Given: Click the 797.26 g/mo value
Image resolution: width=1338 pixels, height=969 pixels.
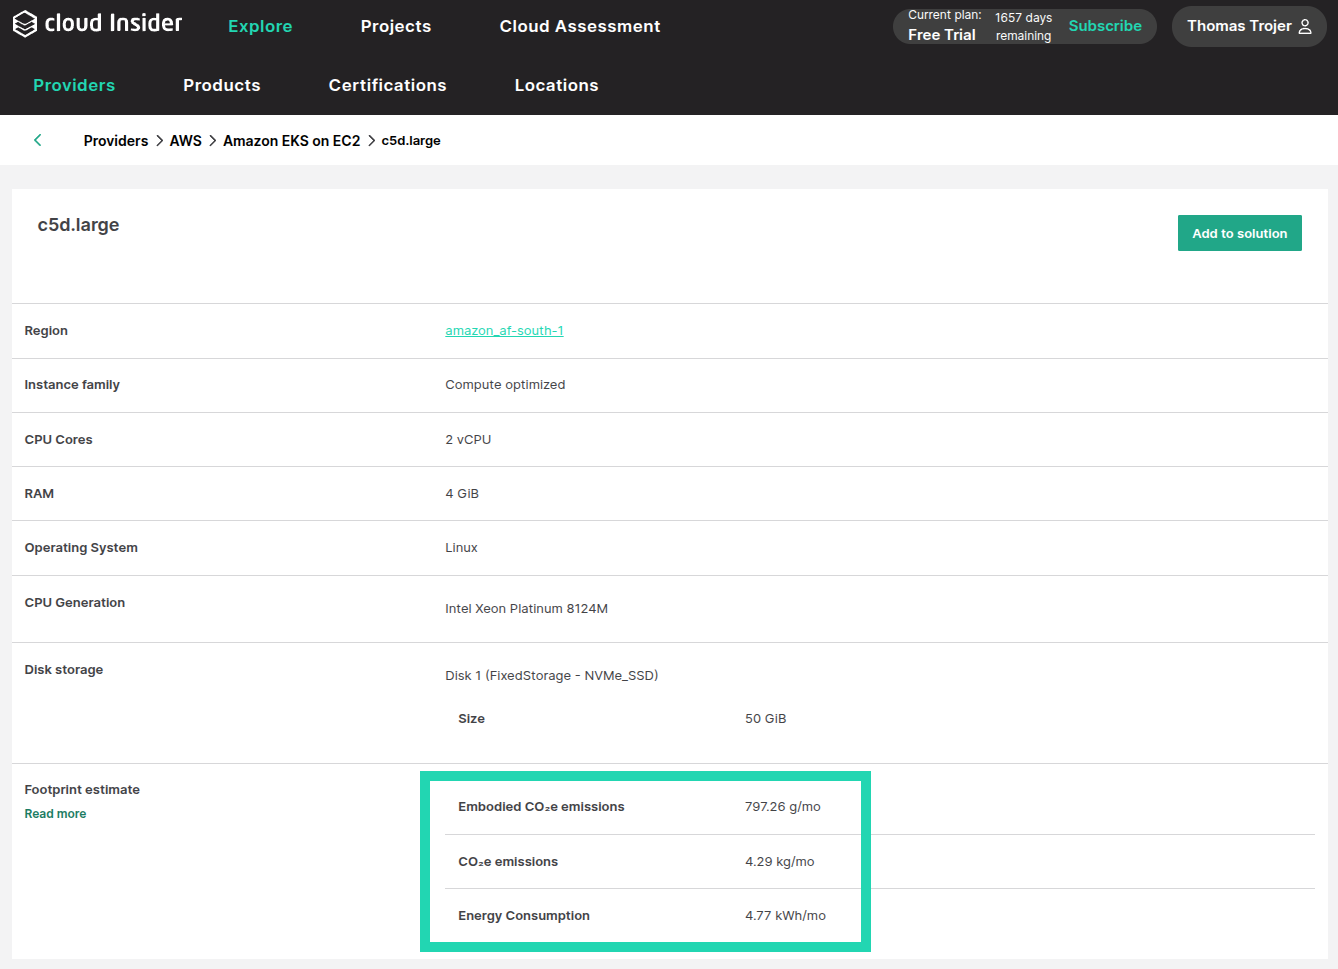Looking at the screenshot, I should (x=783, y=807).
